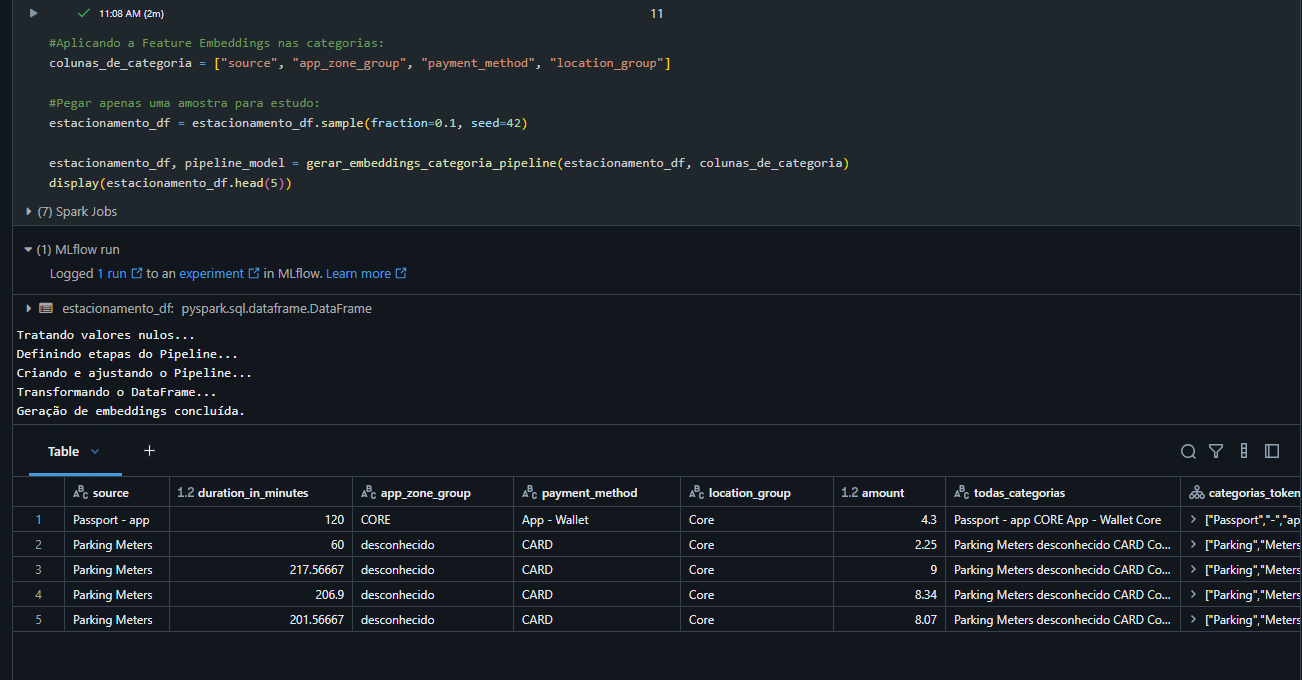
Task: Sort by the amount column header
Action: (883, 493)
